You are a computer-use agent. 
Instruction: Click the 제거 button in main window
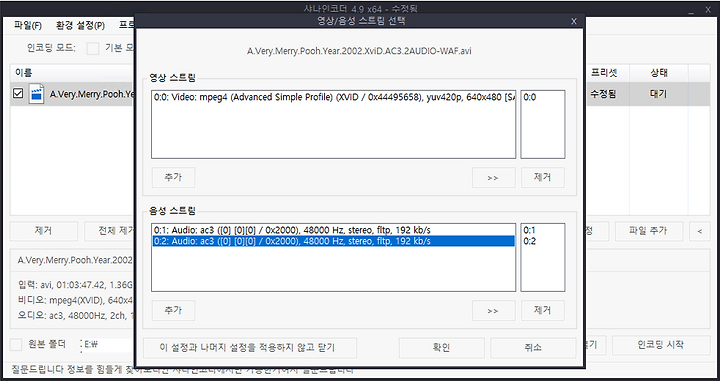click(x=44, y=231)
